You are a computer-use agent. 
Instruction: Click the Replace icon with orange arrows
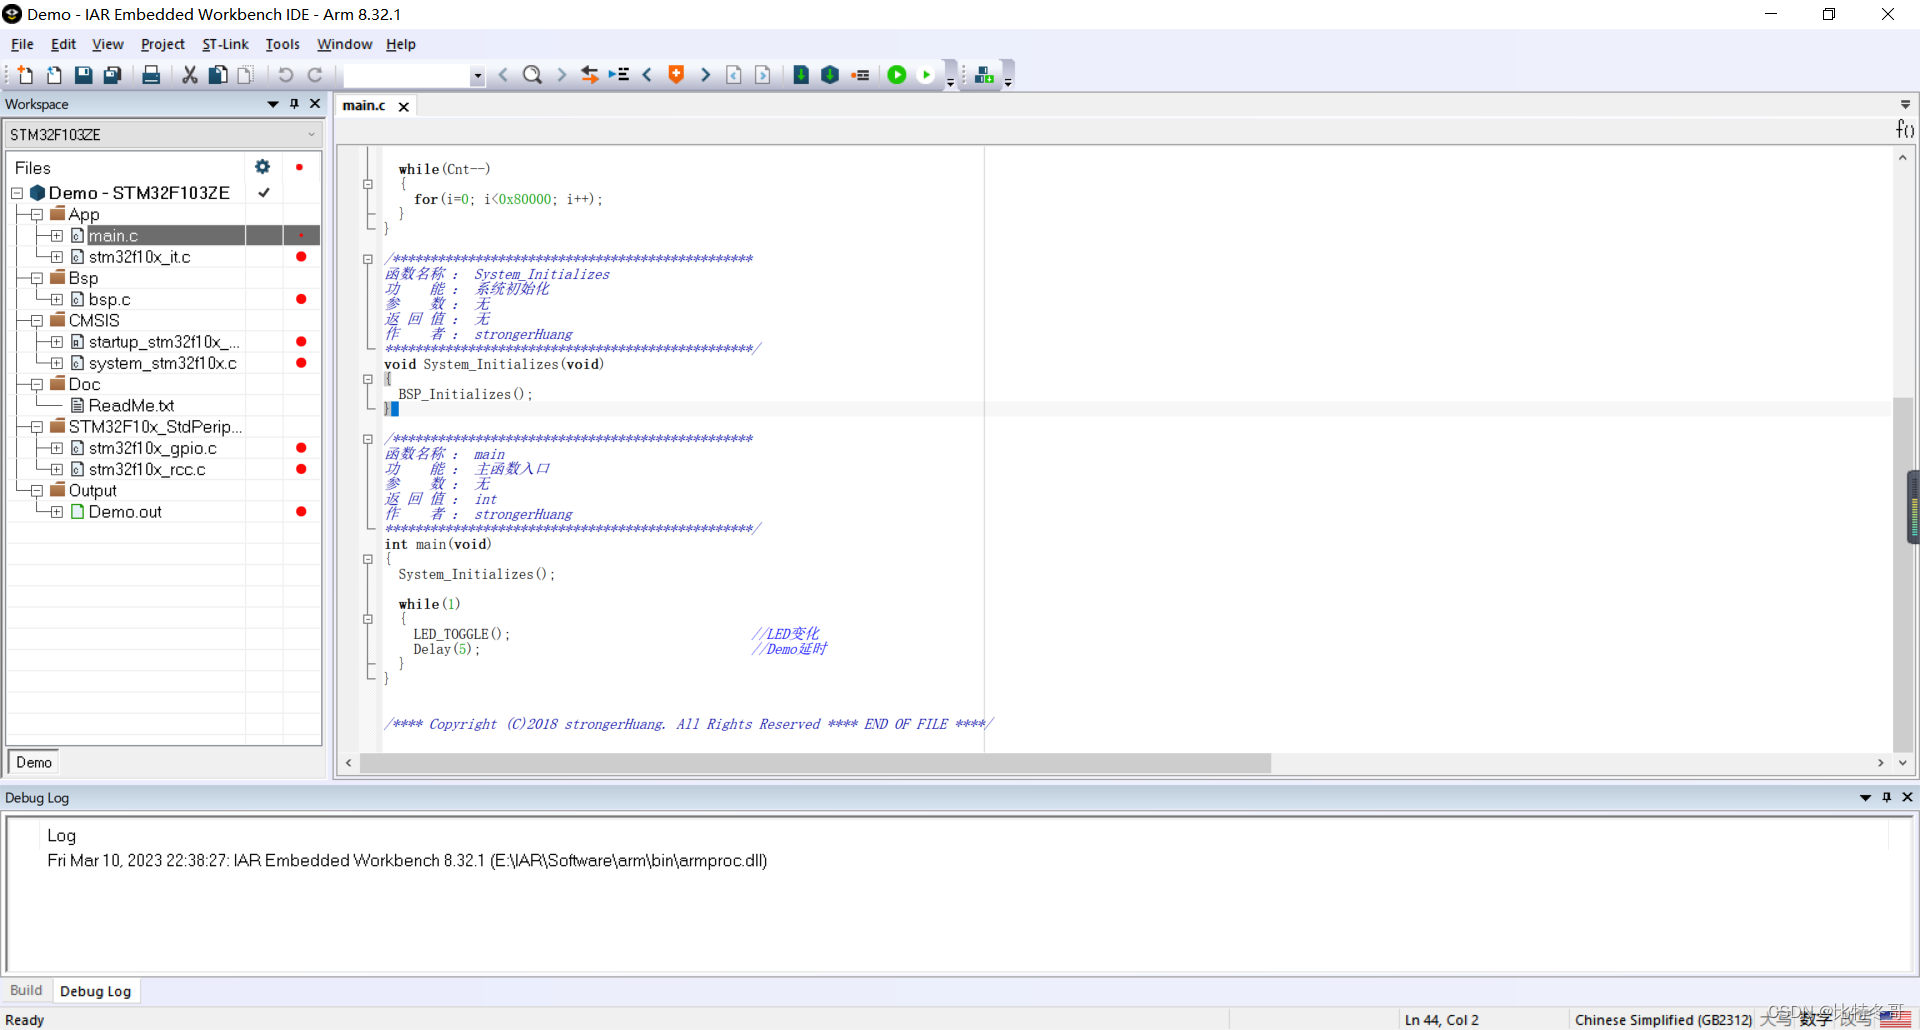tap(590, 75)
